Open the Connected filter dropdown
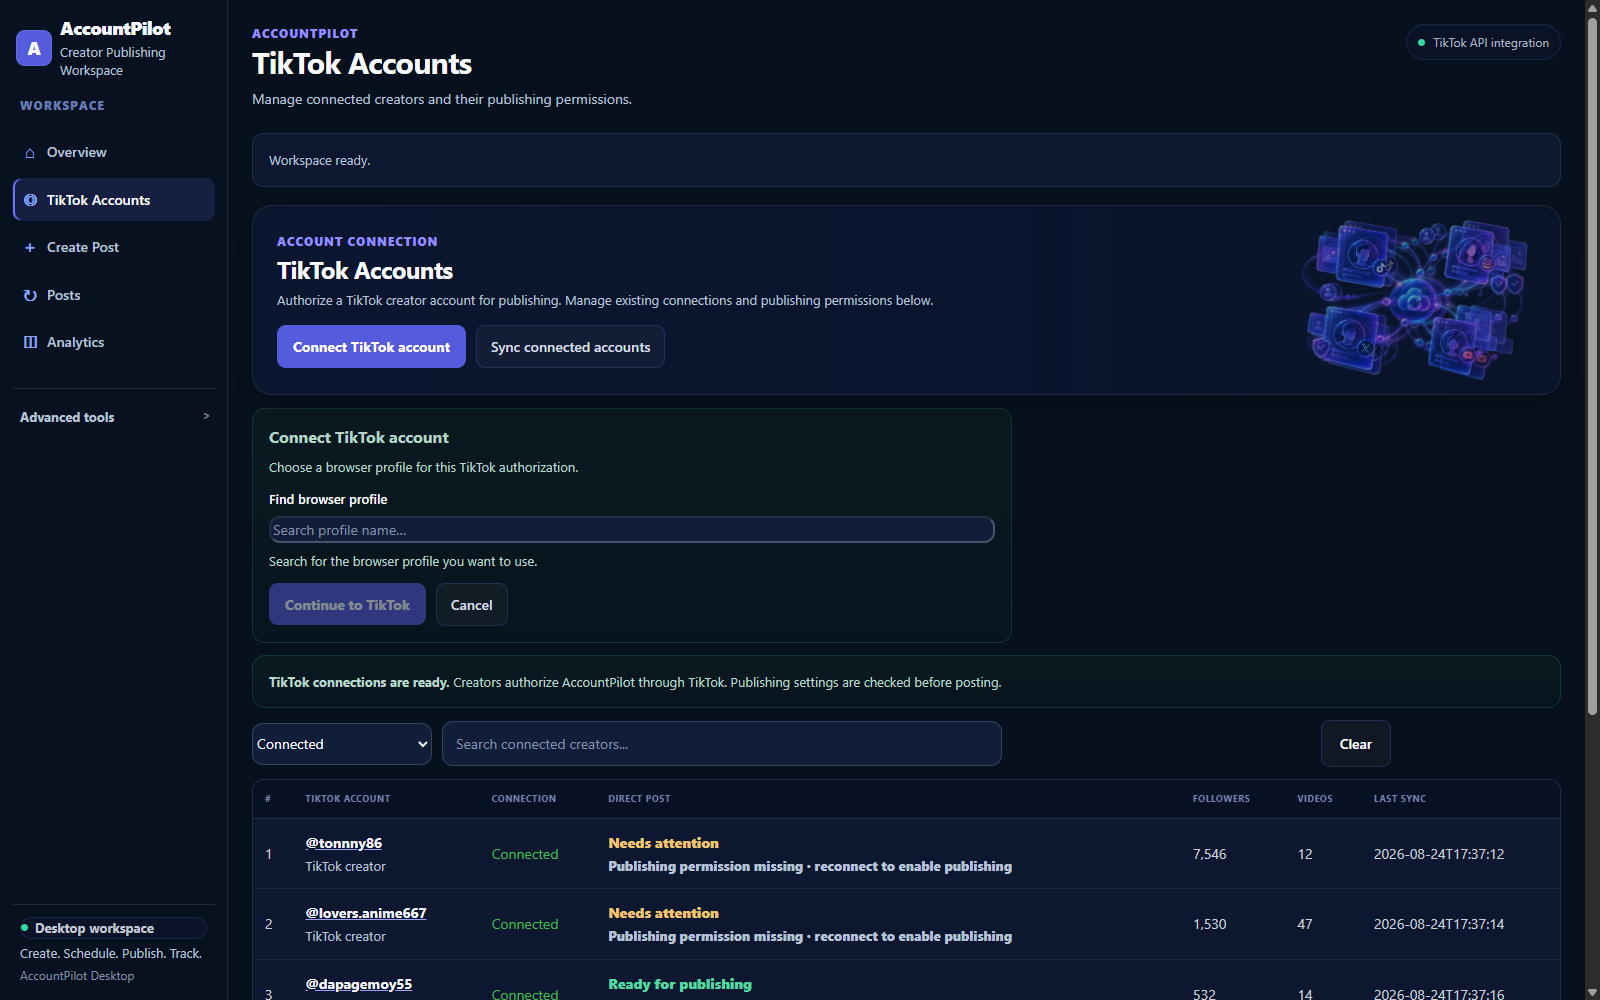Screen dimensions: 1600x1000 coord(342,744)
